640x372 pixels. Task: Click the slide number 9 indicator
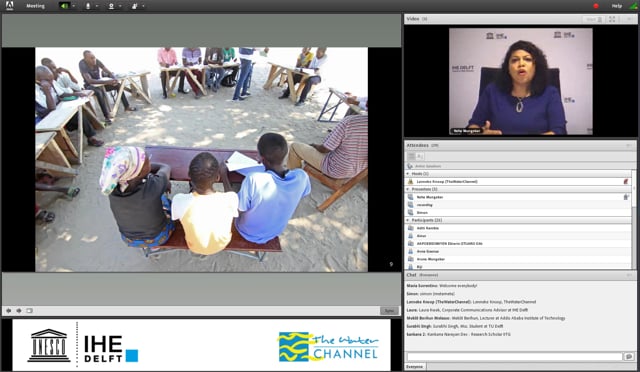(x=391, y=265)
